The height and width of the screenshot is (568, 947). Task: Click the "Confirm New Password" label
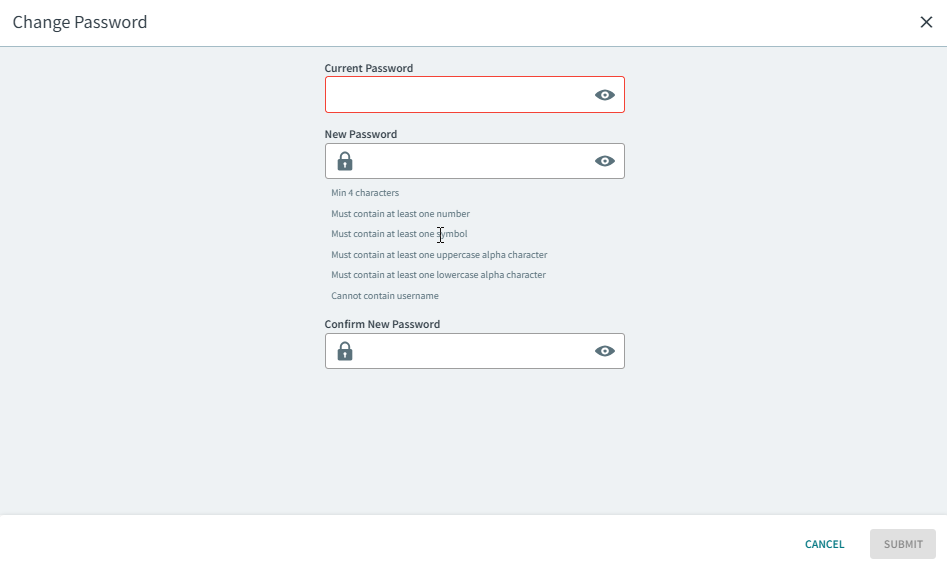click(382, 325)
